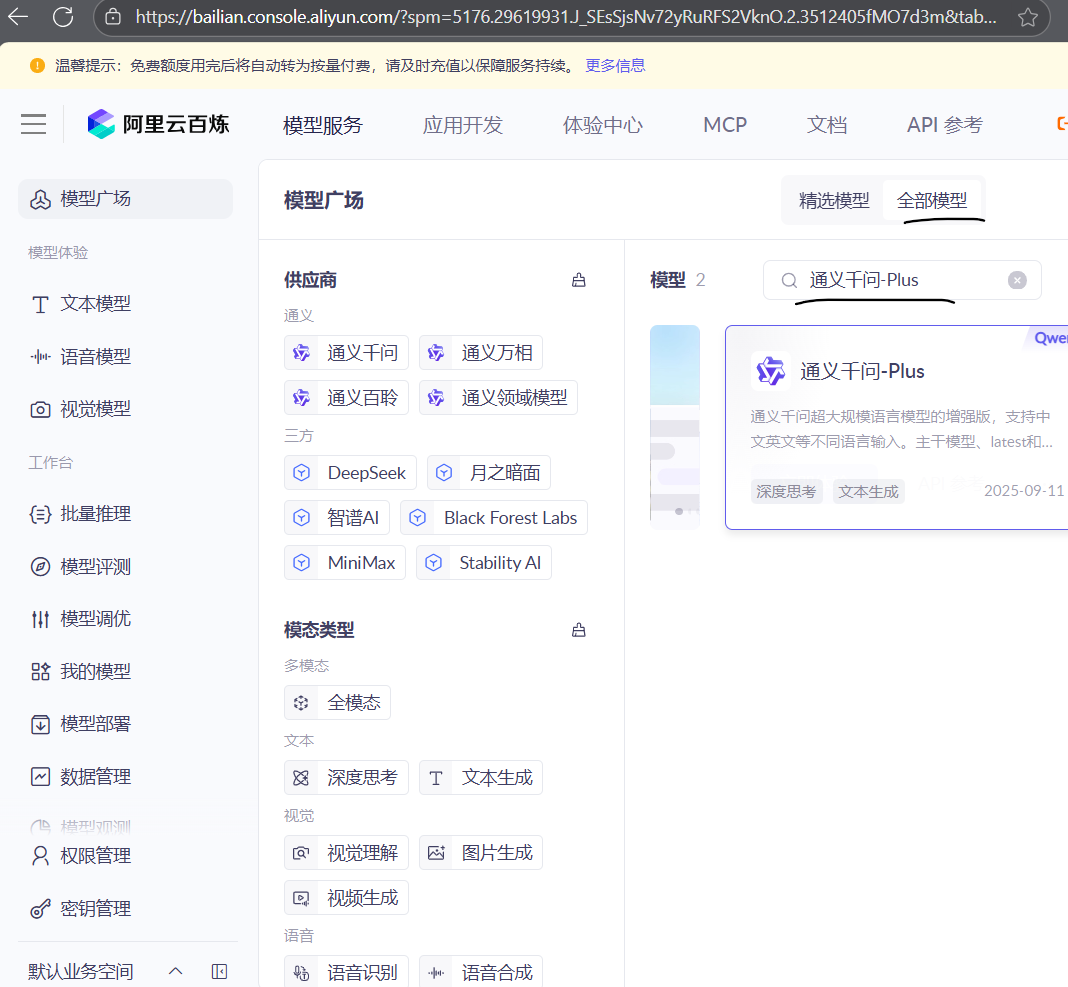Open 数据管理 in the sidebar
Screen dimensions: 1068x987
pyautogui.click(x=93, y=776)
